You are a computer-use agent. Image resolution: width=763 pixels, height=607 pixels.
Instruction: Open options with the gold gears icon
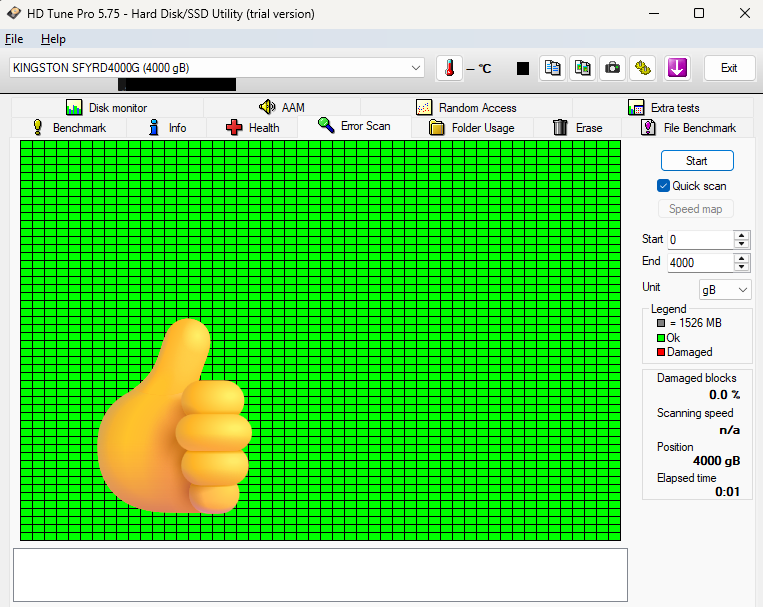click(643, 68)
